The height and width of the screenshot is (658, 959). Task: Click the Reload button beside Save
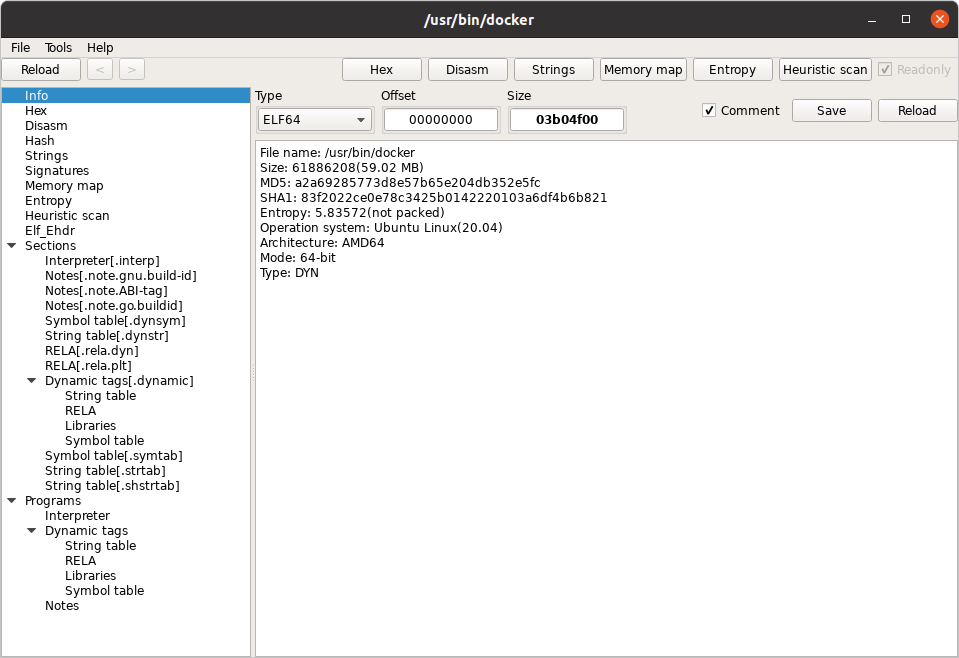coord(917,111)
